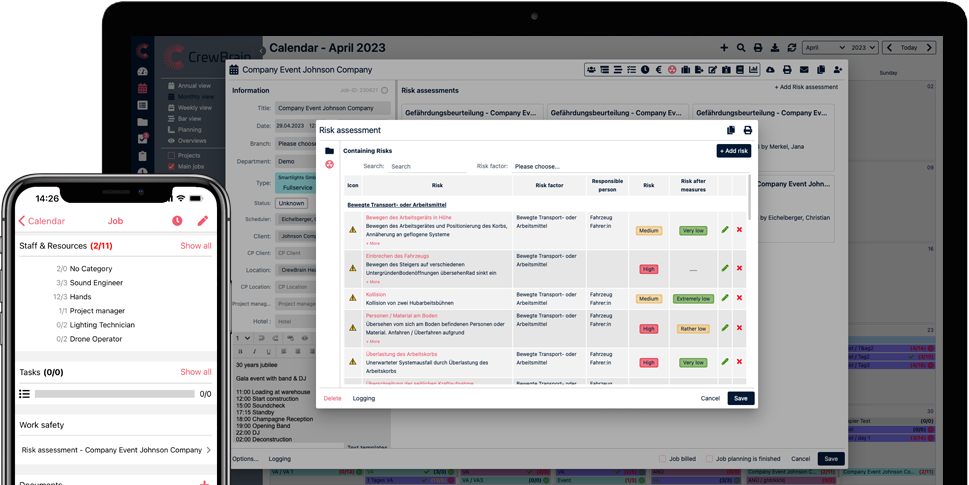Screen dimensions: 969x485
Task: Click the folder icon in Risk assessment sidebar
Action: coord(329,151)
